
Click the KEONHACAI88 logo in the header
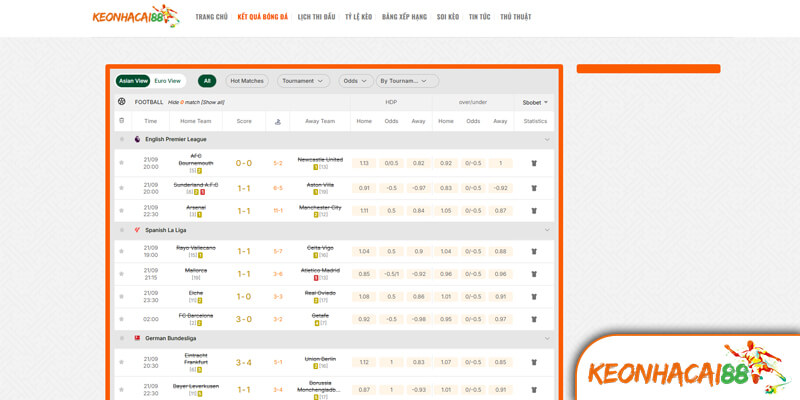pyautogui.click(x=135, y=17)
